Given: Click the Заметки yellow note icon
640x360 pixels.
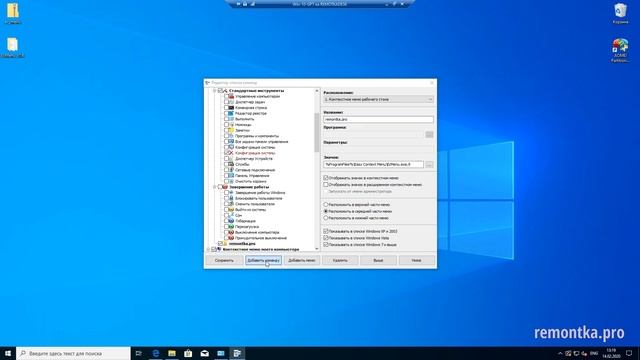Looking at the screenshot, I should pos(231,130).
